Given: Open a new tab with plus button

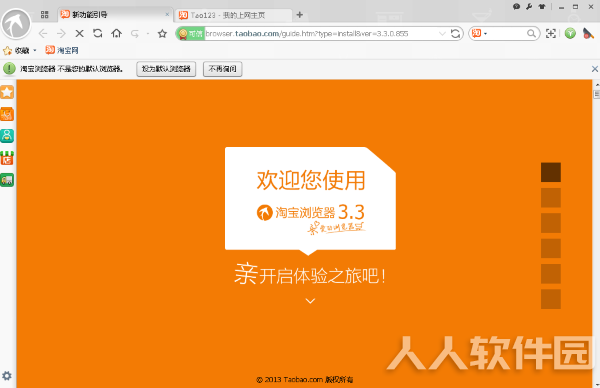Looking at the screenshot, I should [x=300, y=15].
